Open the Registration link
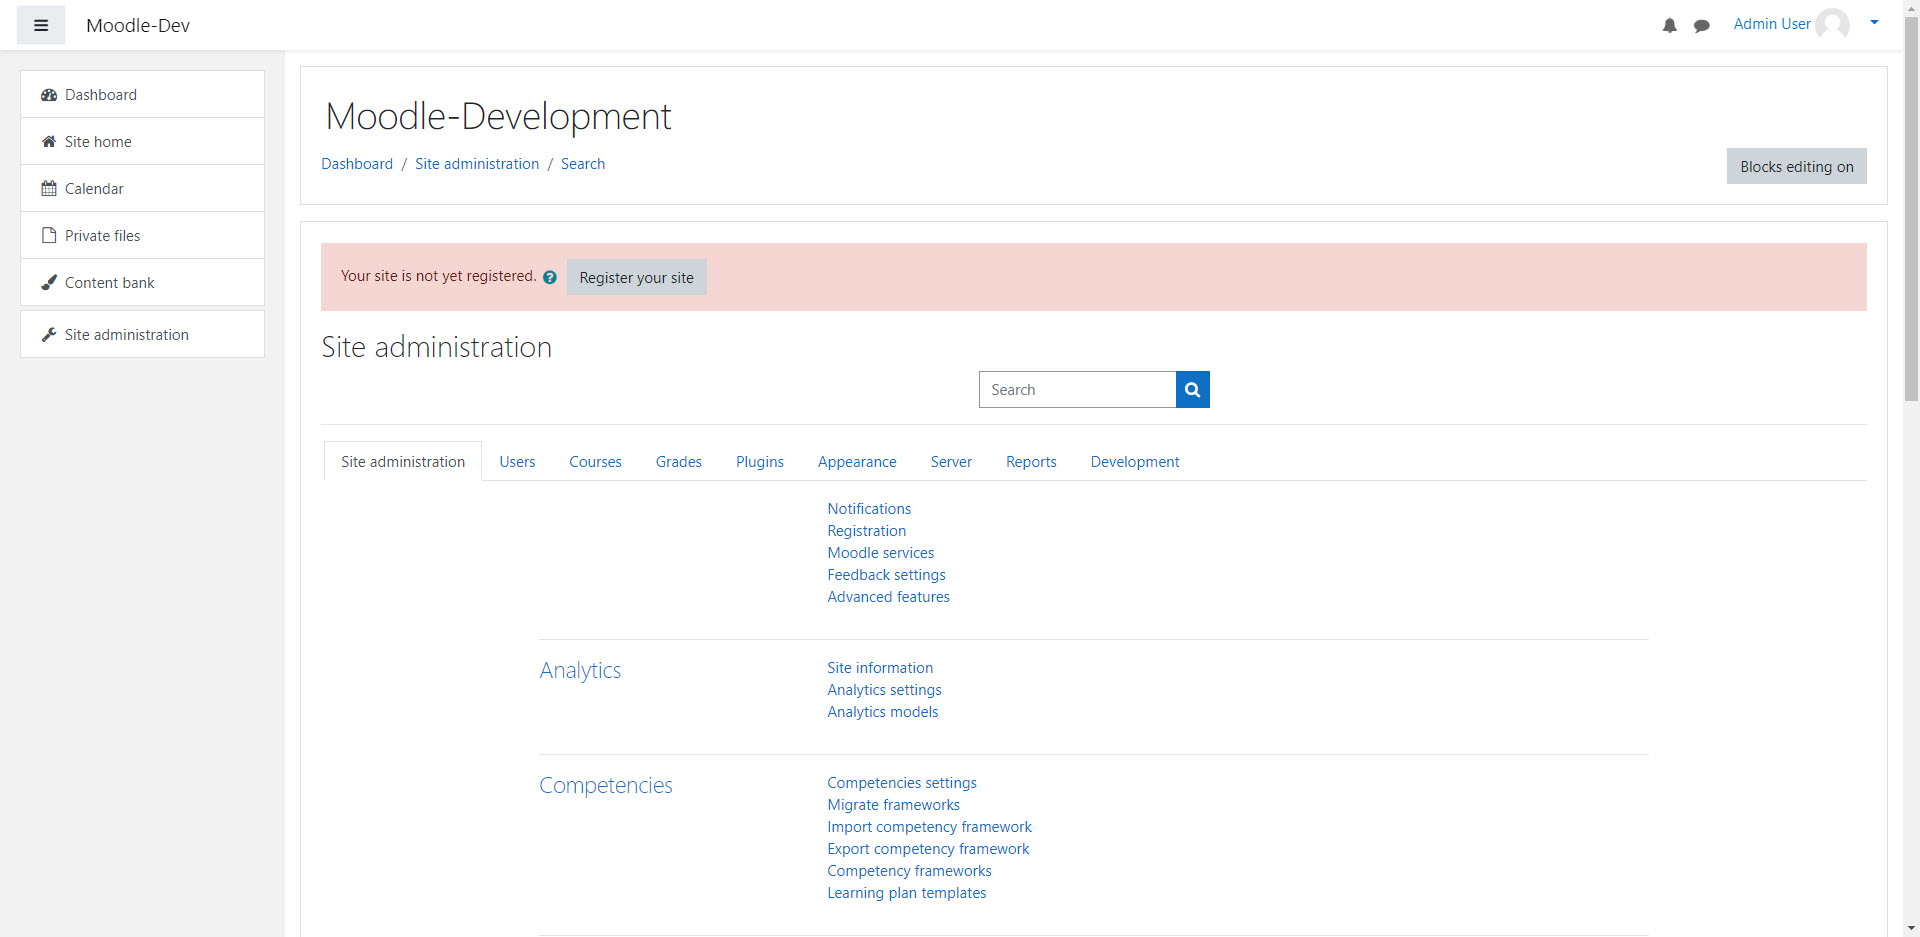Image resolution: width=1920 pixels, height=937 pixels. [866, 531]
